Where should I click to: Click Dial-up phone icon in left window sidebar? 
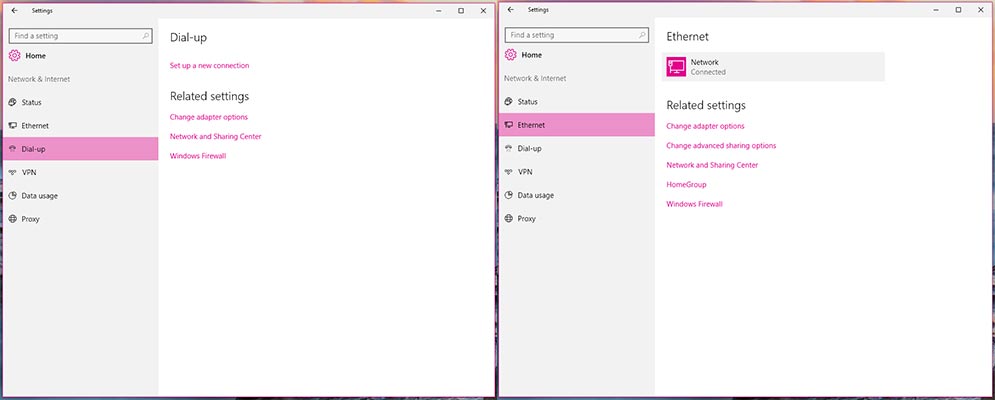click(x=12, y=149)
